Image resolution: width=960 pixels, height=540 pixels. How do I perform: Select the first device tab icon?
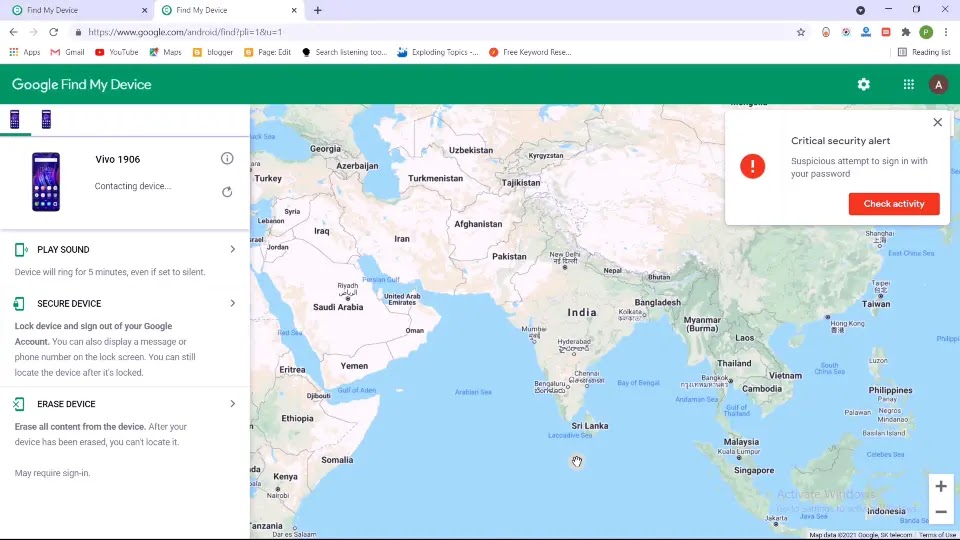[x=15, y=119]
